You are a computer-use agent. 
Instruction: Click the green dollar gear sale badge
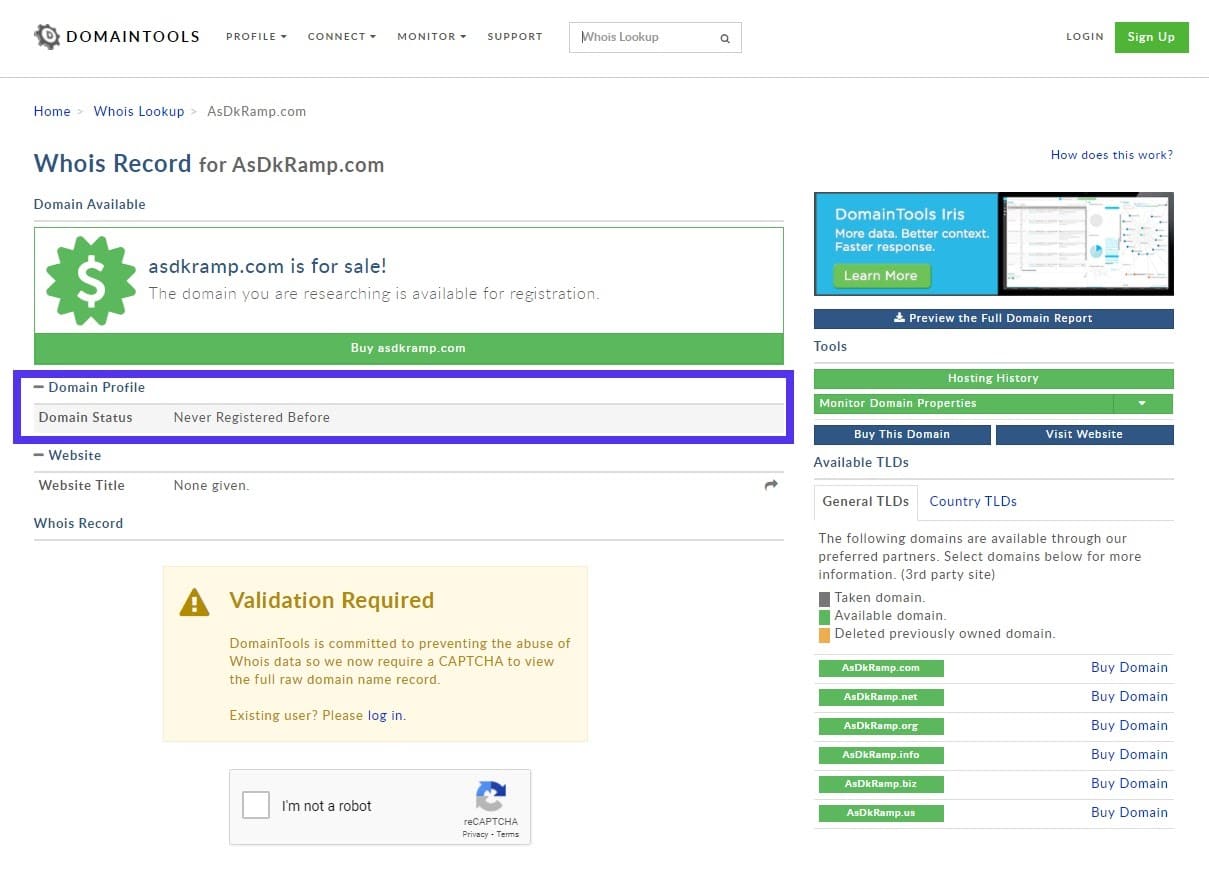[89, 280]
